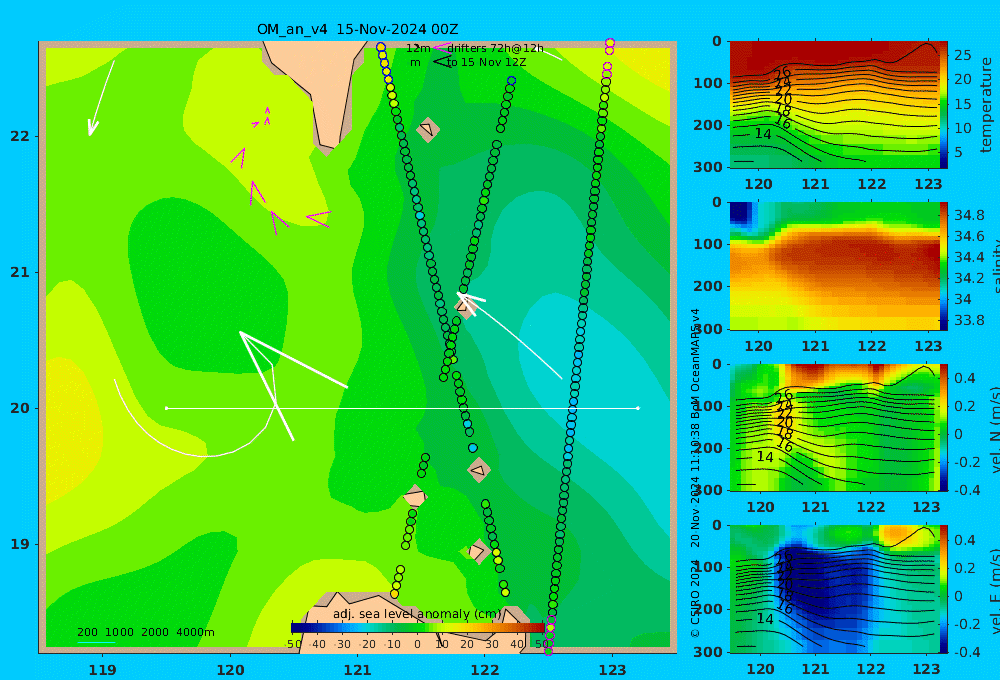
Task: Open the salinity cross-section panel
Action: (834, 266)
